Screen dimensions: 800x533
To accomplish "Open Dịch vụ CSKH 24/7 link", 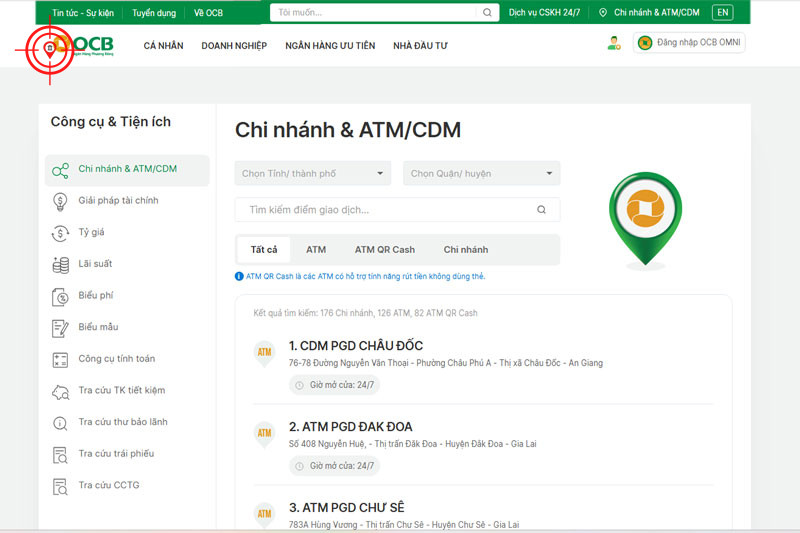I will click(x=544, y=13).
